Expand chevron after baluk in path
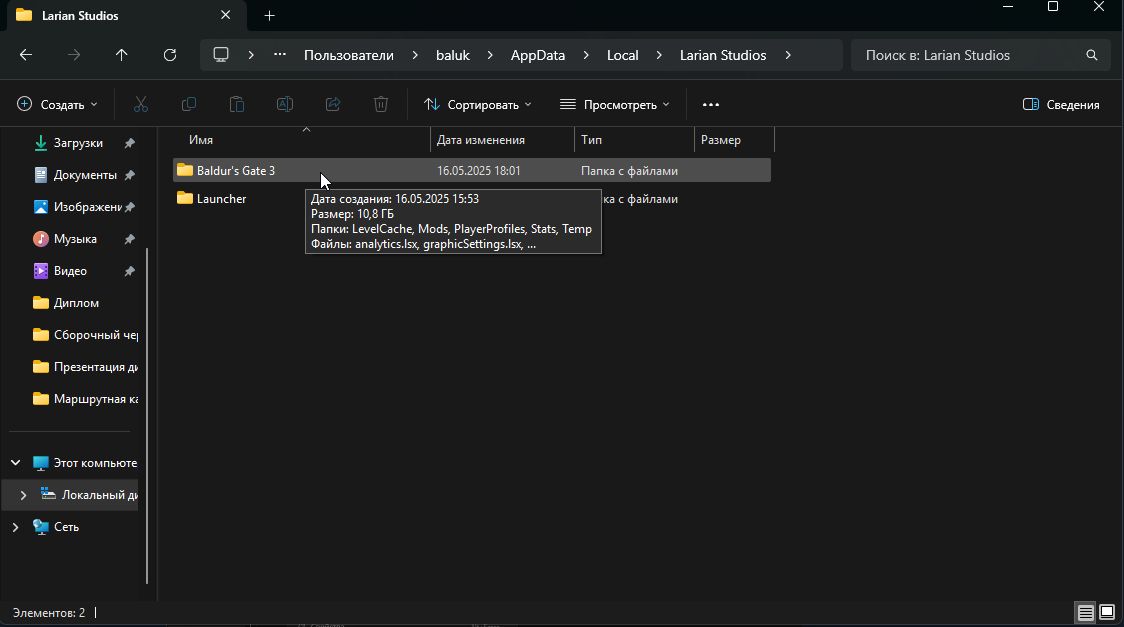The width and height of the screenshot is (1124, 627). click(x=490, y=55)
